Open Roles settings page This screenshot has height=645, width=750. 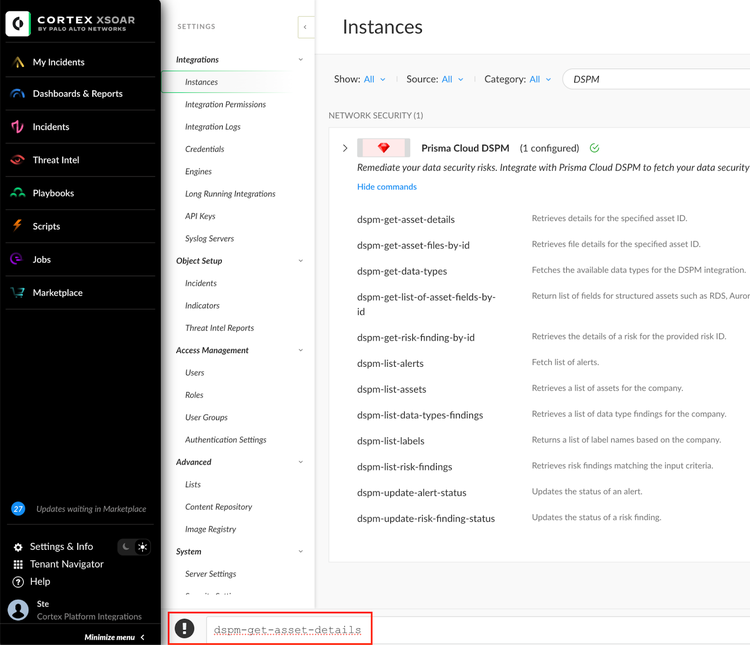(x=194, y=395)
